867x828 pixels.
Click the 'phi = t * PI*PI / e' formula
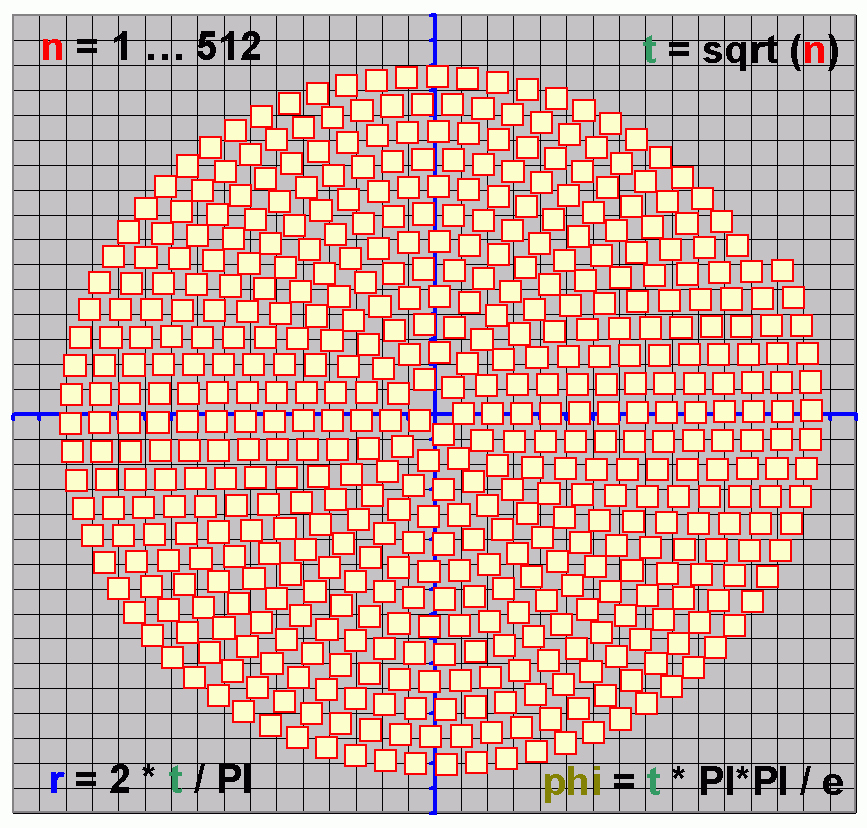[693, 782]
